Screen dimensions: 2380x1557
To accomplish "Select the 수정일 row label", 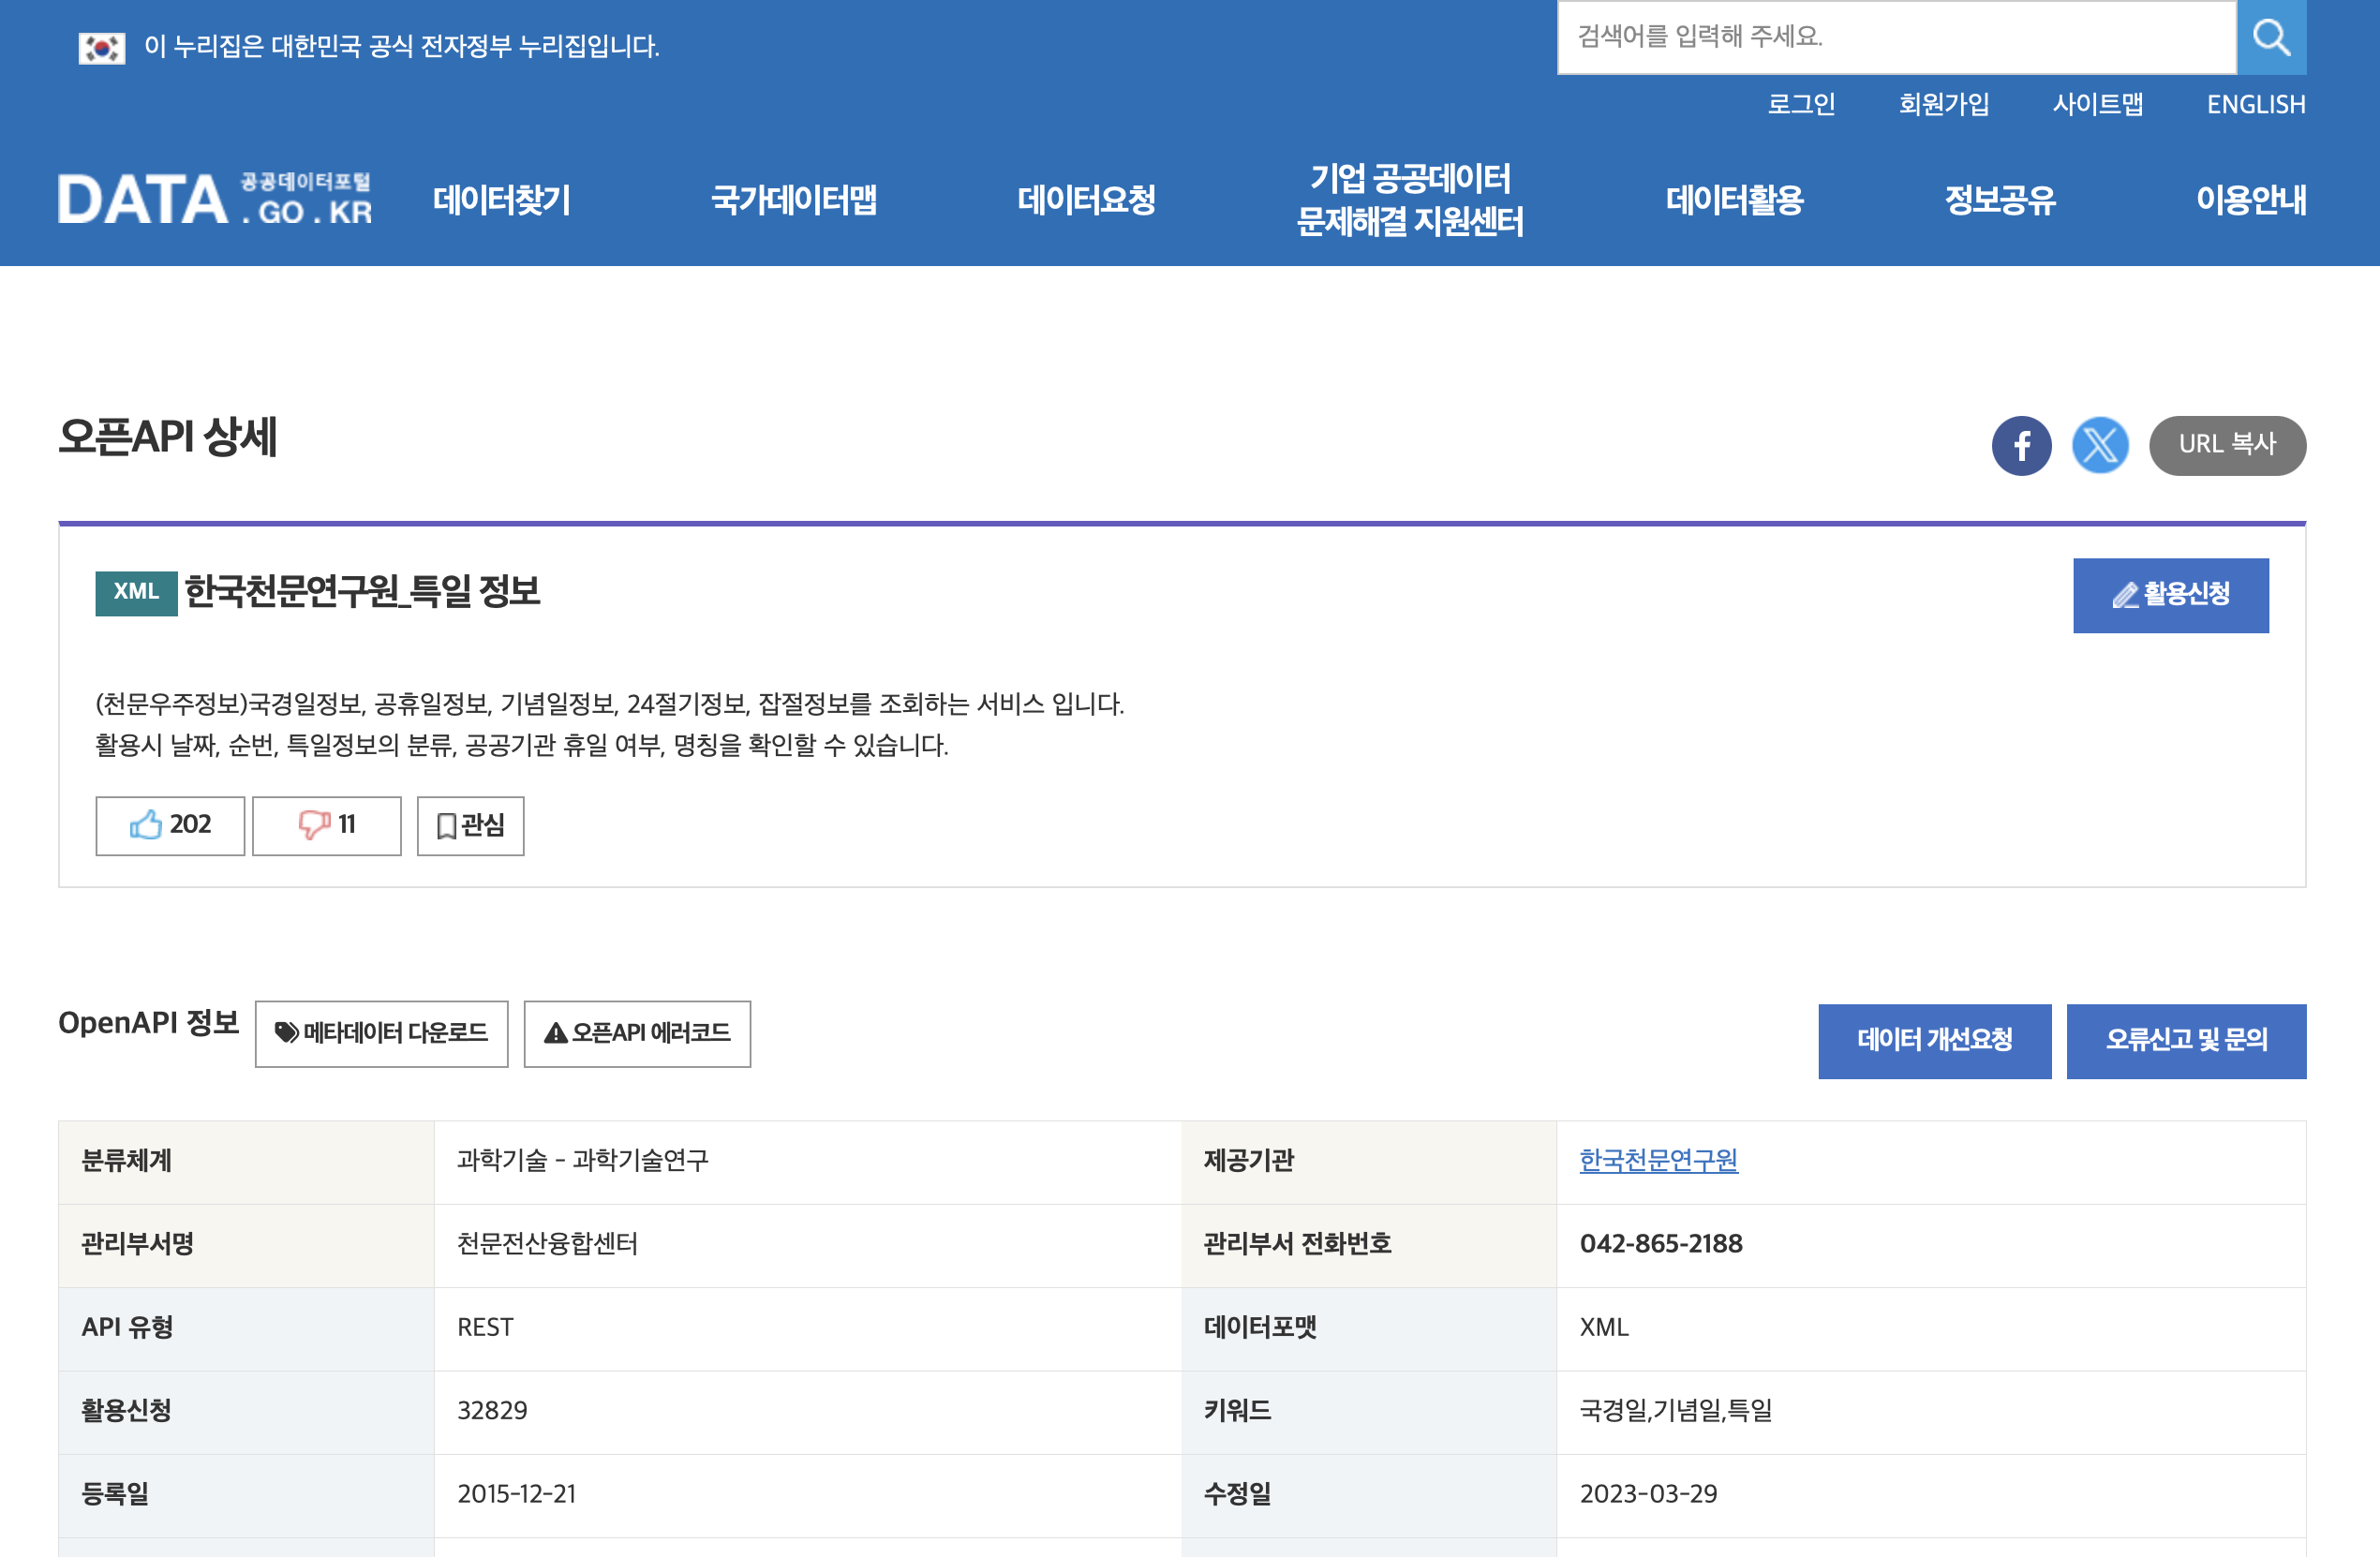I will pyautogui.click(x=1237, y=1493).
